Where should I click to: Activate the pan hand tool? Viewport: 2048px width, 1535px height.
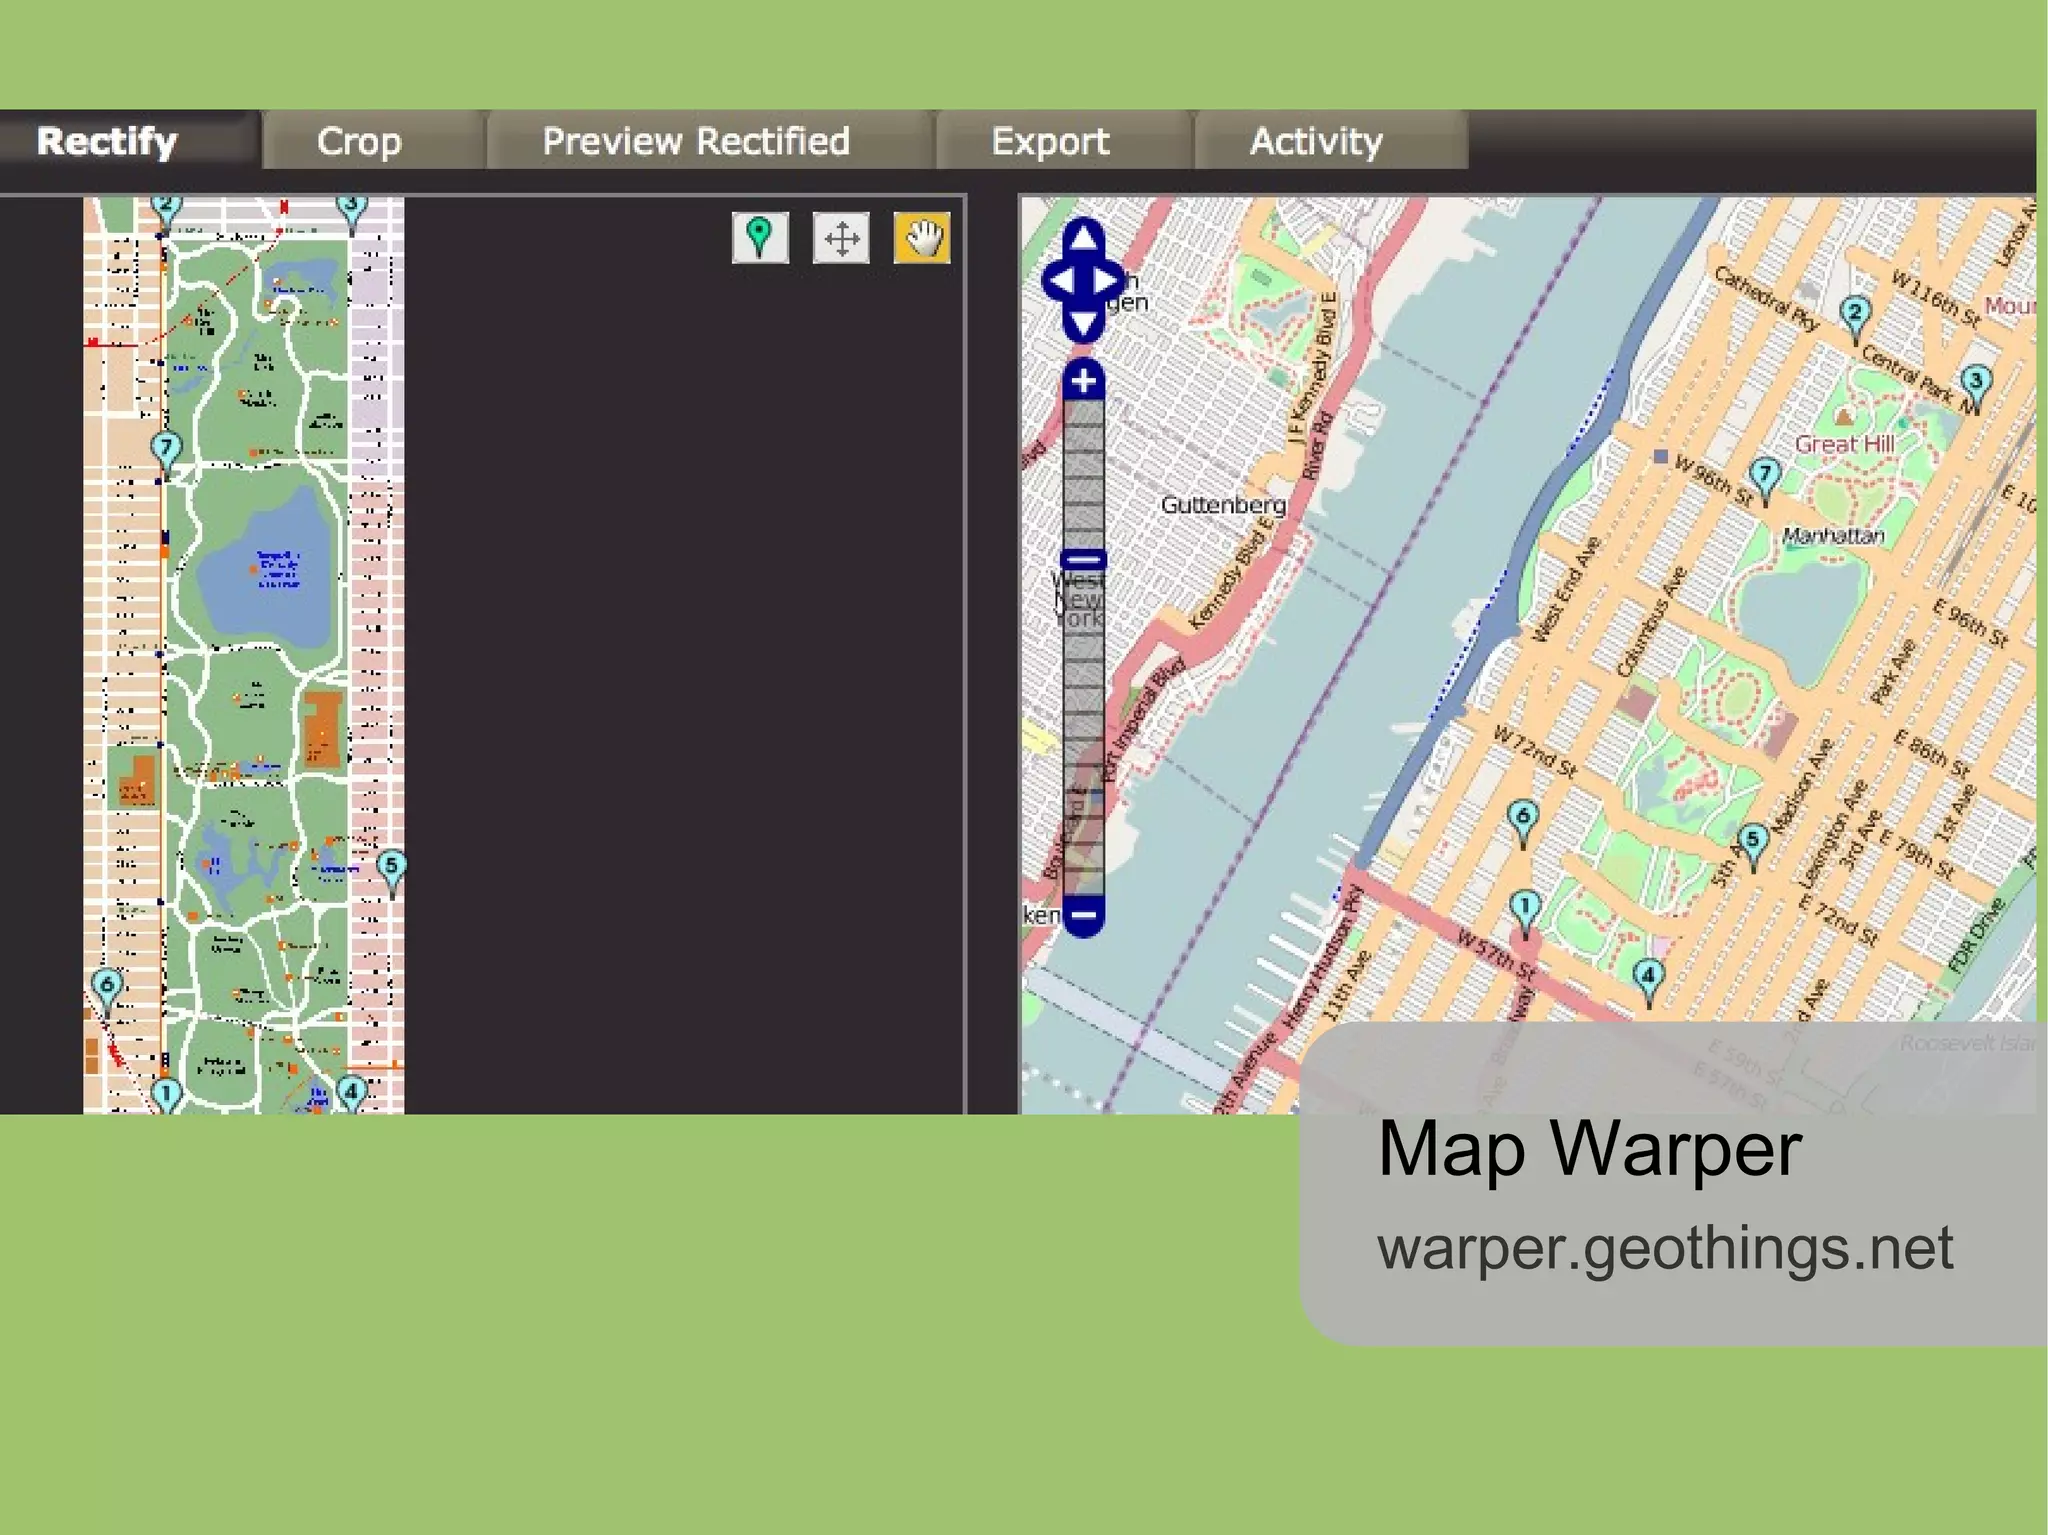tap(922, 238)
